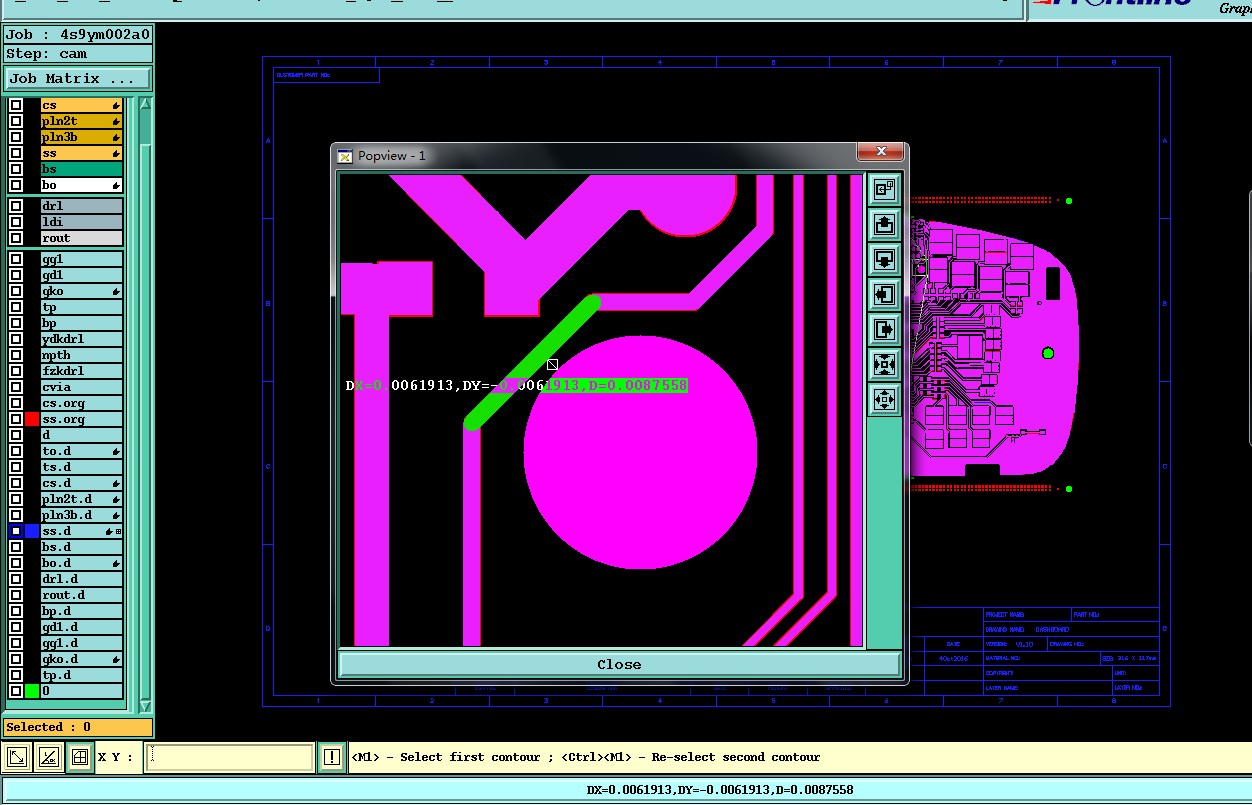Click the angle measurement mode icon
The width and height of the screenshot is (1252, 805).
(48, 757)
